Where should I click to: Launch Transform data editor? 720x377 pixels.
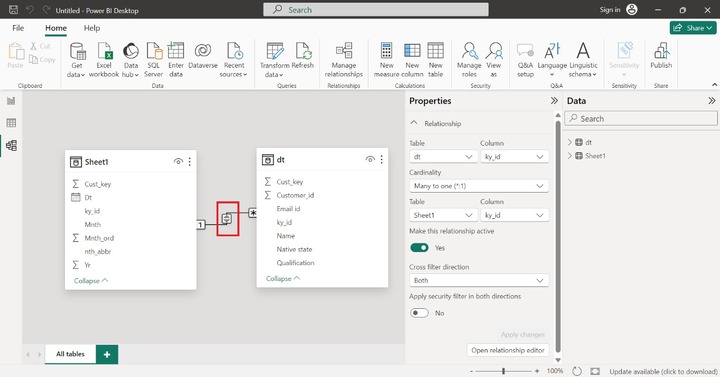pyautogui.click(x=275, y=60)
